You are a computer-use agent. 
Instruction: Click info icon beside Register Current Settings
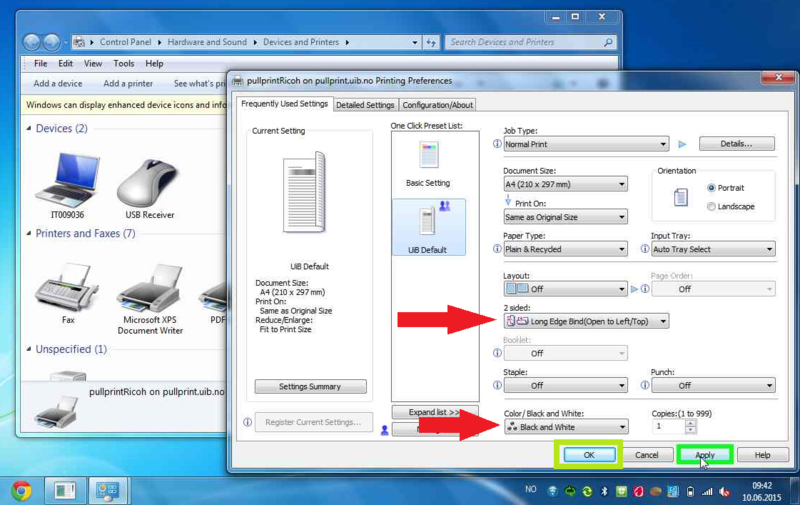click(247, 422)
